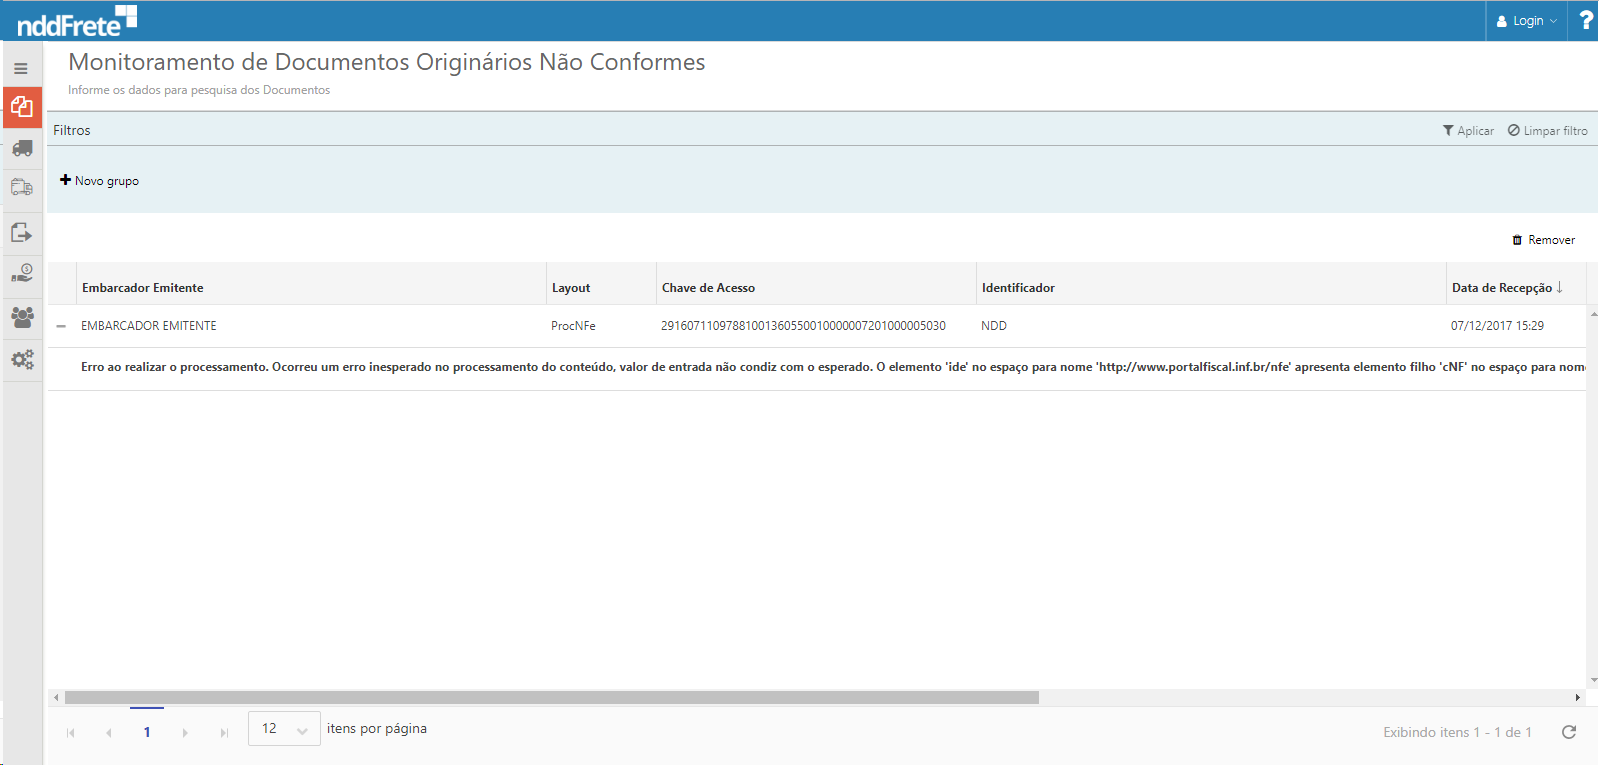Collapse the EMBARCADOR EMITENTE row details
Viewport: 1600px width, 765px height.
pos(61,326)
